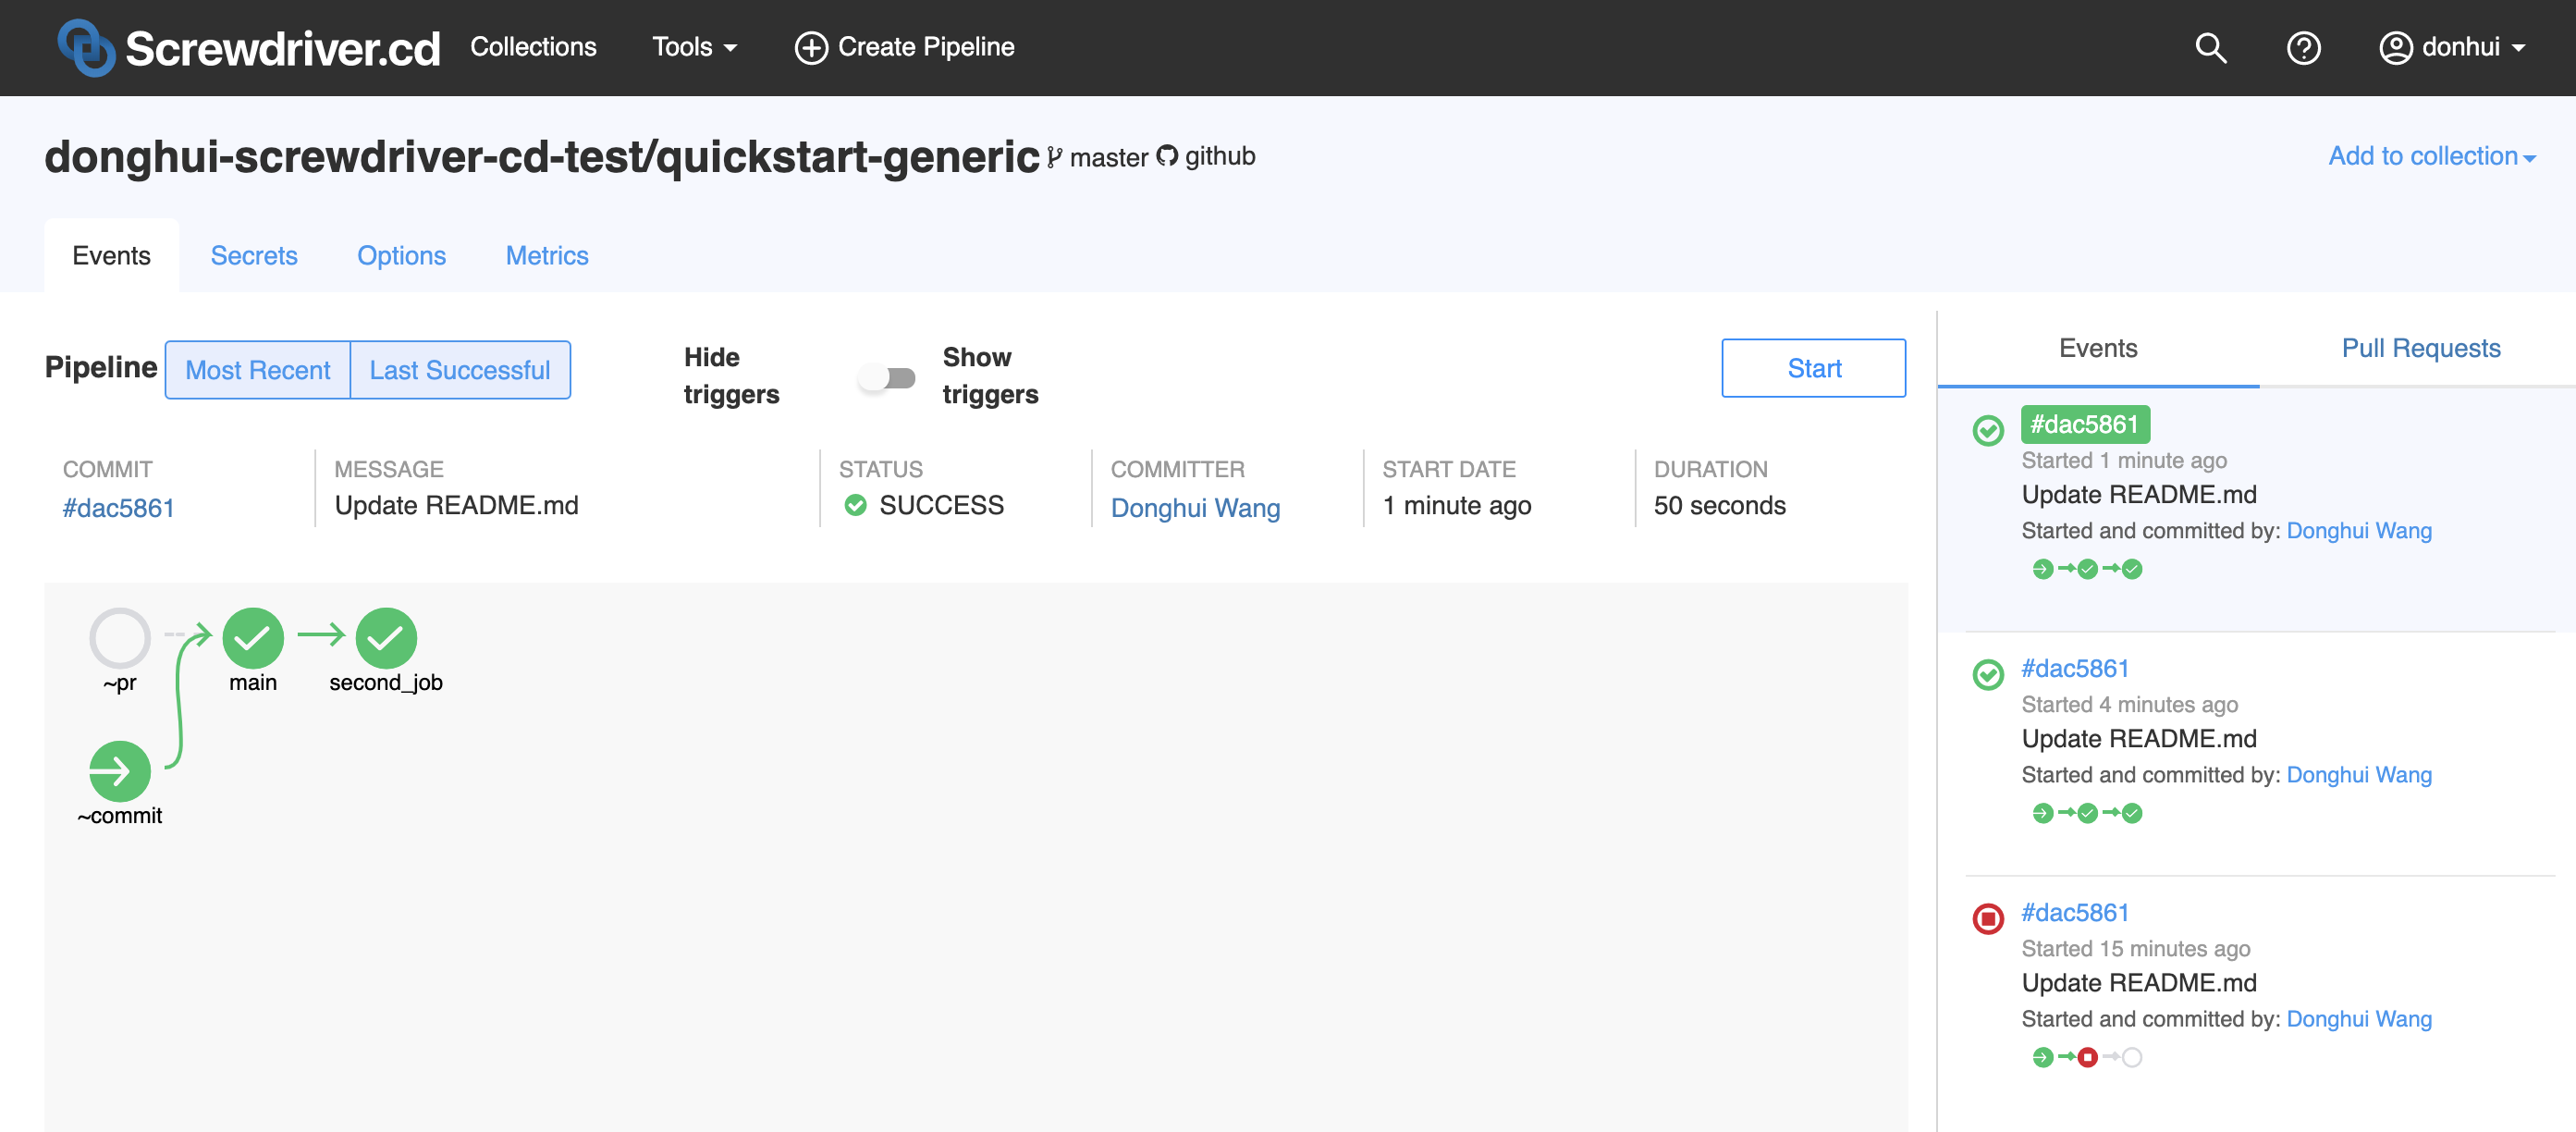Click the ~commit trigger icon

117,769
